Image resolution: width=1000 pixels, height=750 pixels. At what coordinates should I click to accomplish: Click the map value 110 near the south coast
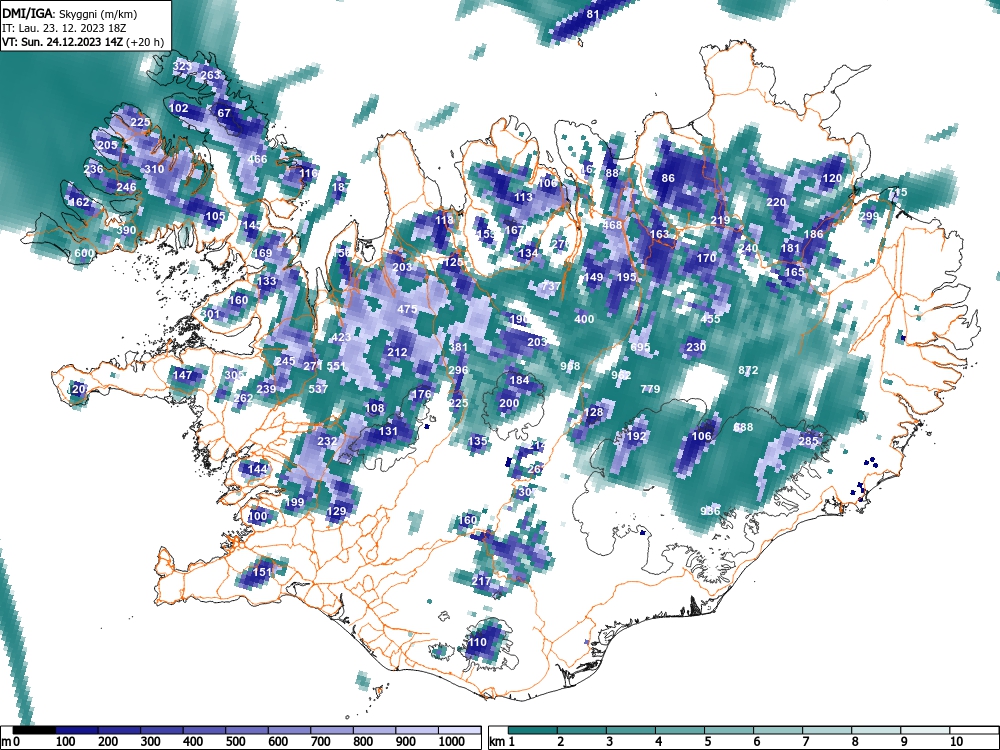pyautogui.click(x=477, y=643)
